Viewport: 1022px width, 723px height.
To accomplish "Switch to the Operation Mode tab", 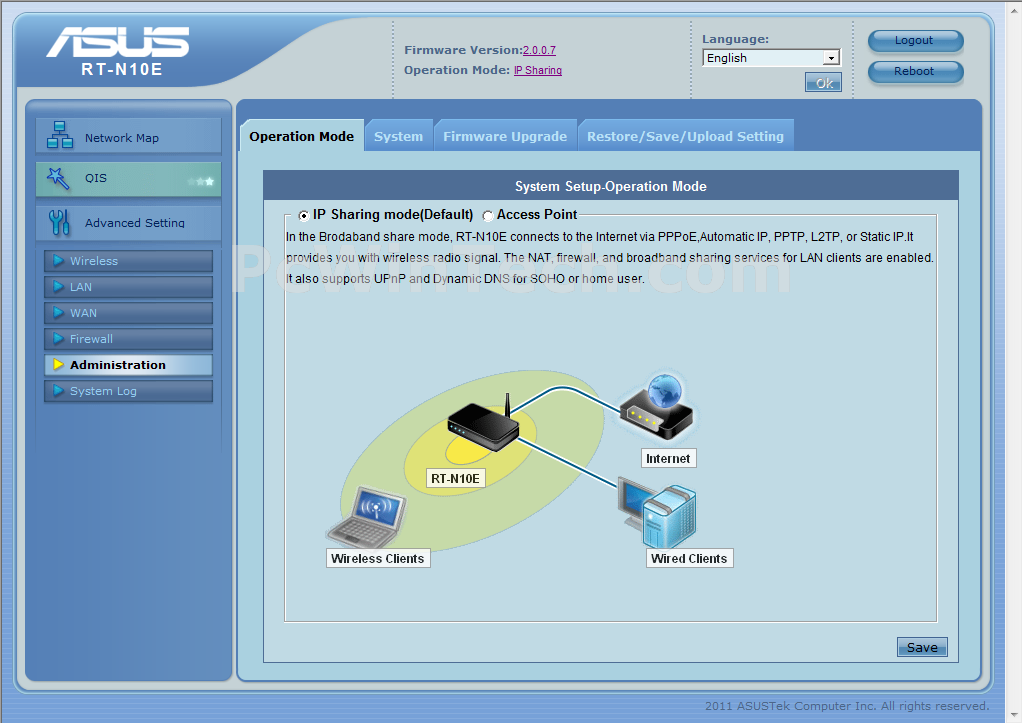I will 302,136.
